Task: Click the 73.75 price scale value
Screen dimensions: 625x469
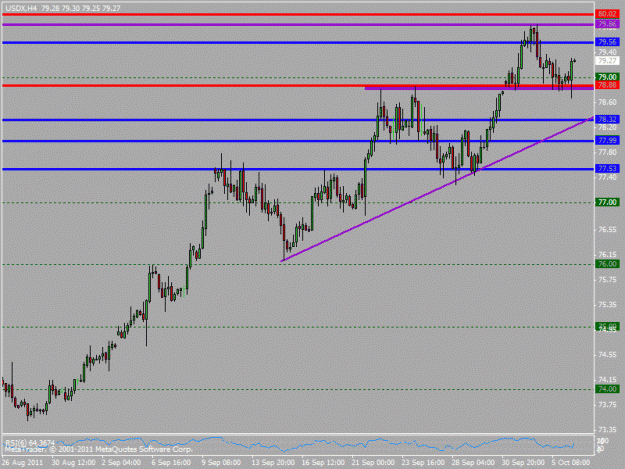Action: click(x=607, y=405)
